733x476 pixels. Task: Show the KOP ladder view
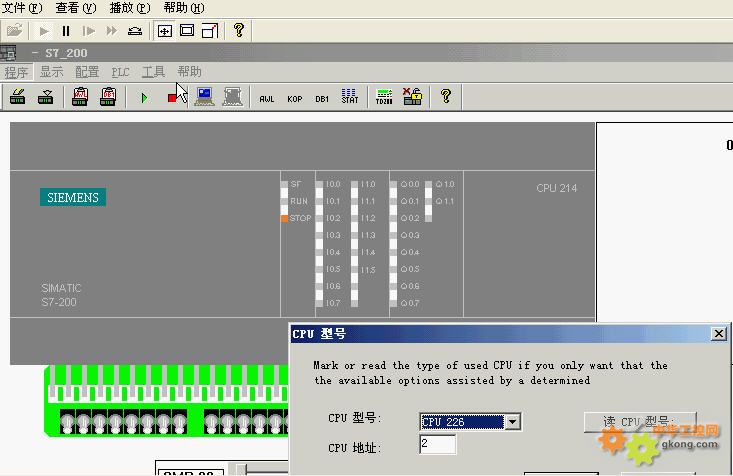pos(295,99)
